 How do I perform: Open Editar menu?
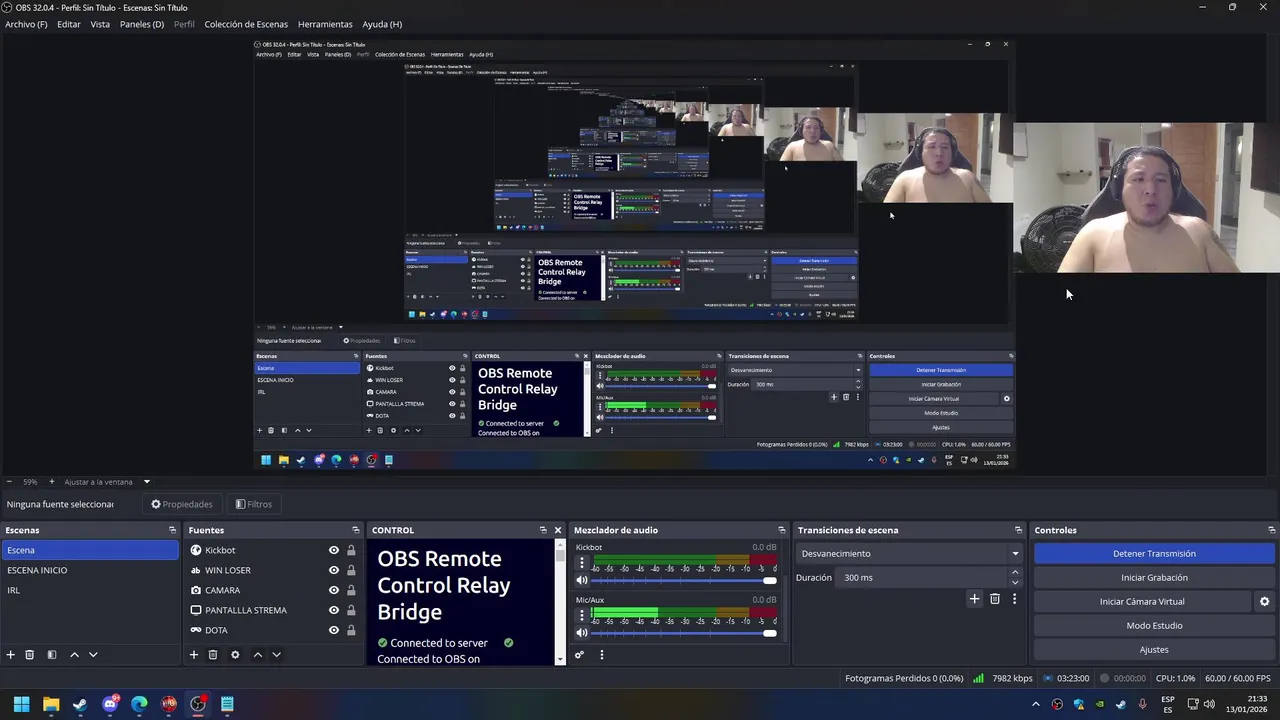click(69, 24)
